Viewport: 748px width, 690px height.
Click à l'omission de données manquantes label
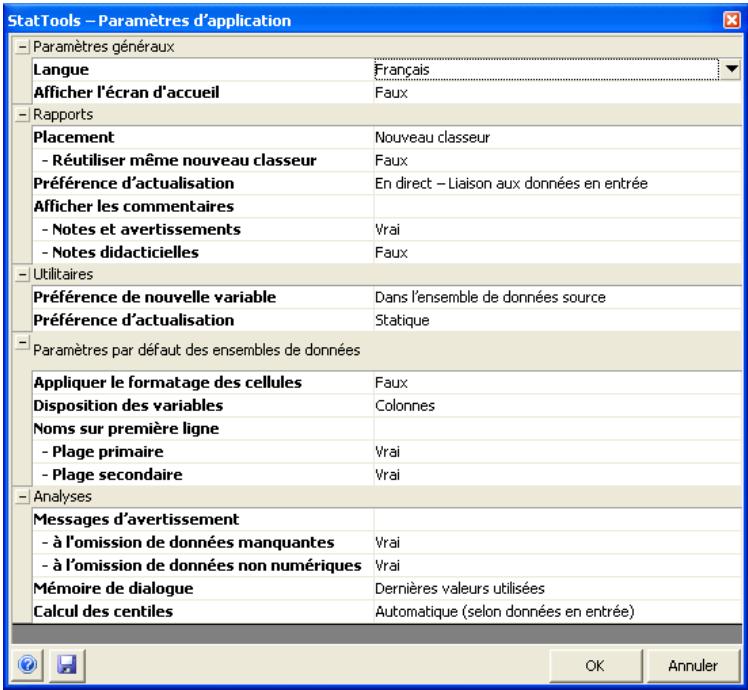click(x=188, y=543)
